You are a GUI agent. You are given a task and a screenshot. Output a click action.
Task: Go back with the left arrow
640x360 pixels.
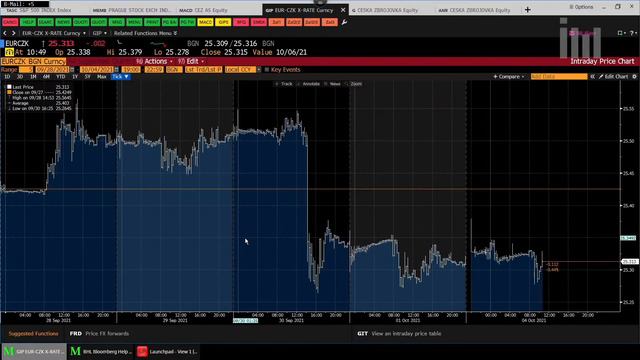pyautogui.click(x=5, y=33)
